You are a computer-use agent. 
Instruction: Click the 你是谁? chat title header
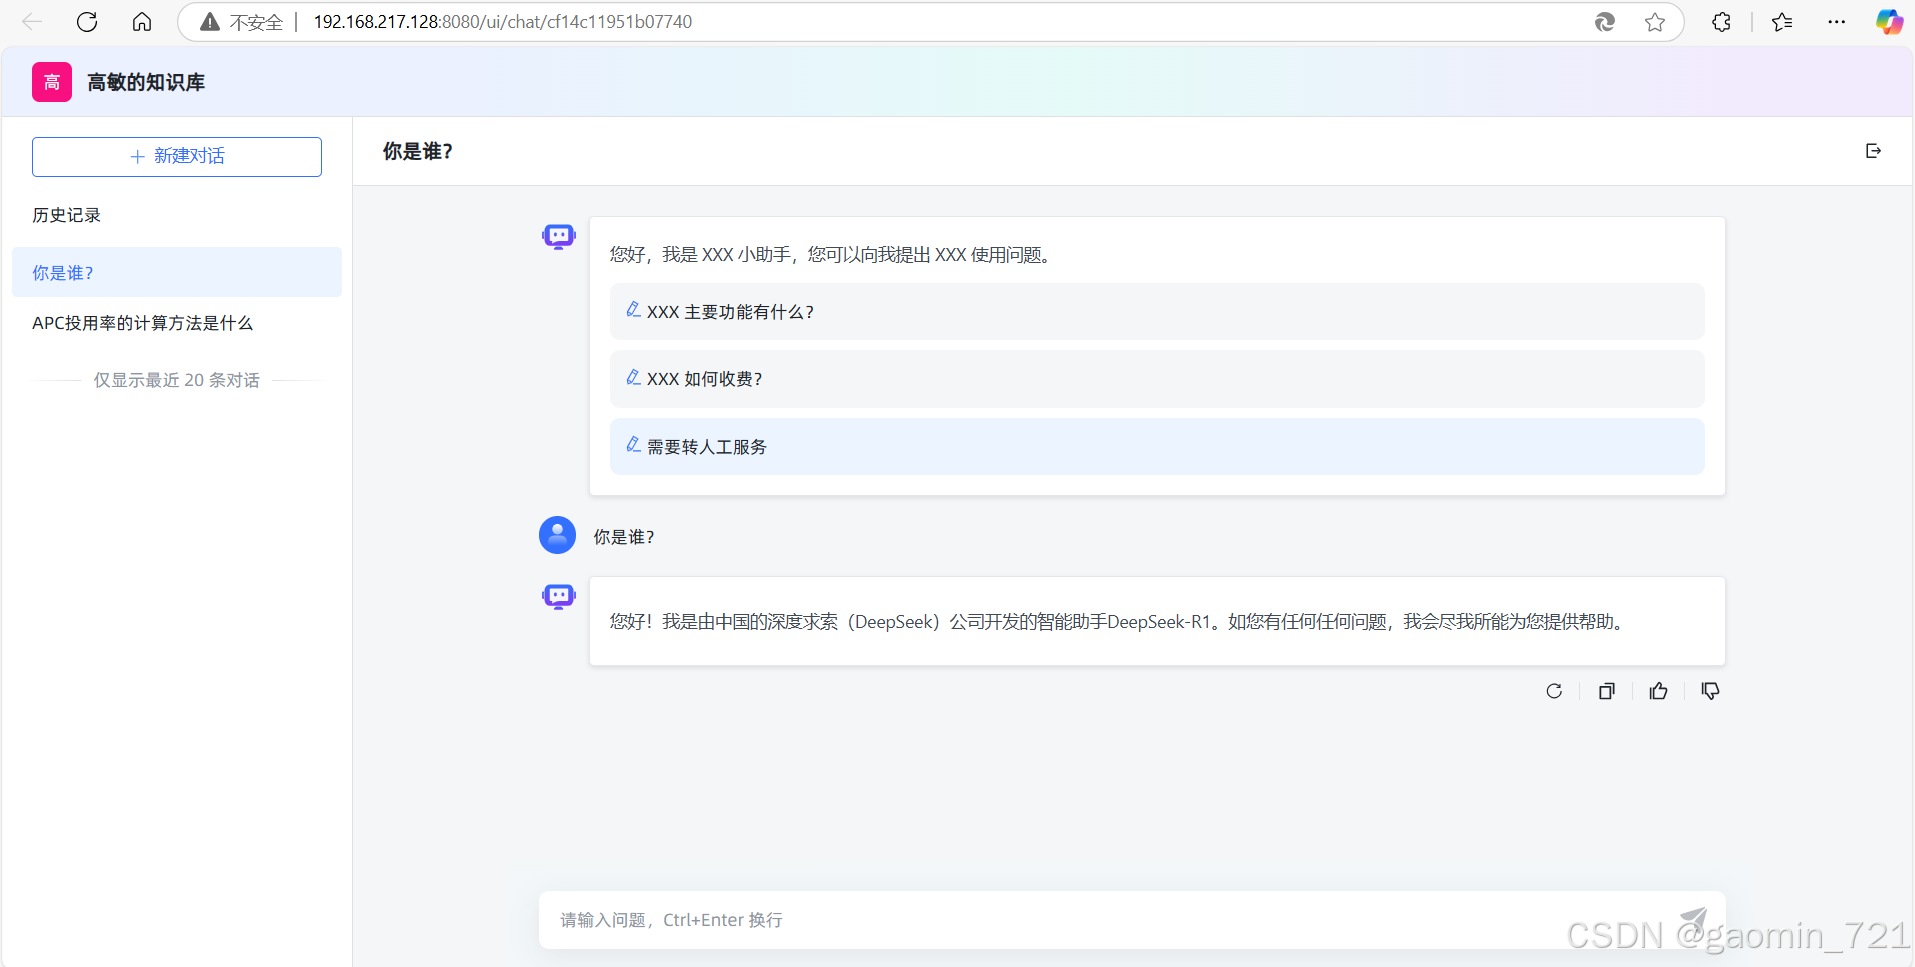coord(418,151)
